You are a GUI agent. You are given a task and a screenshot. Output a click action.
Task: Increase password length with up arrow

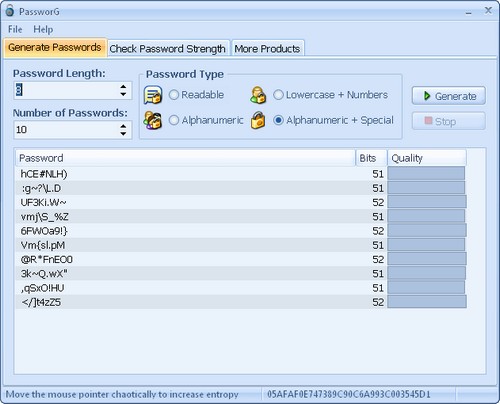click(123, 87)
